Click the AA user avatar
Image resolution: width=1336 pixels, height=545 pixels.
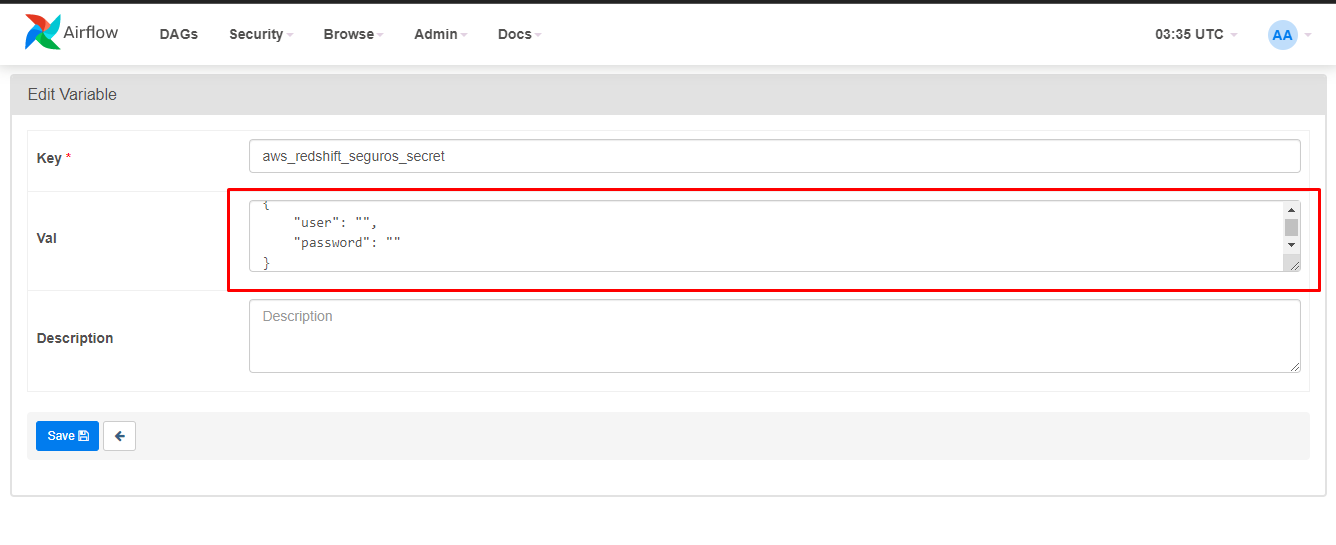[x=1282, y=35]
